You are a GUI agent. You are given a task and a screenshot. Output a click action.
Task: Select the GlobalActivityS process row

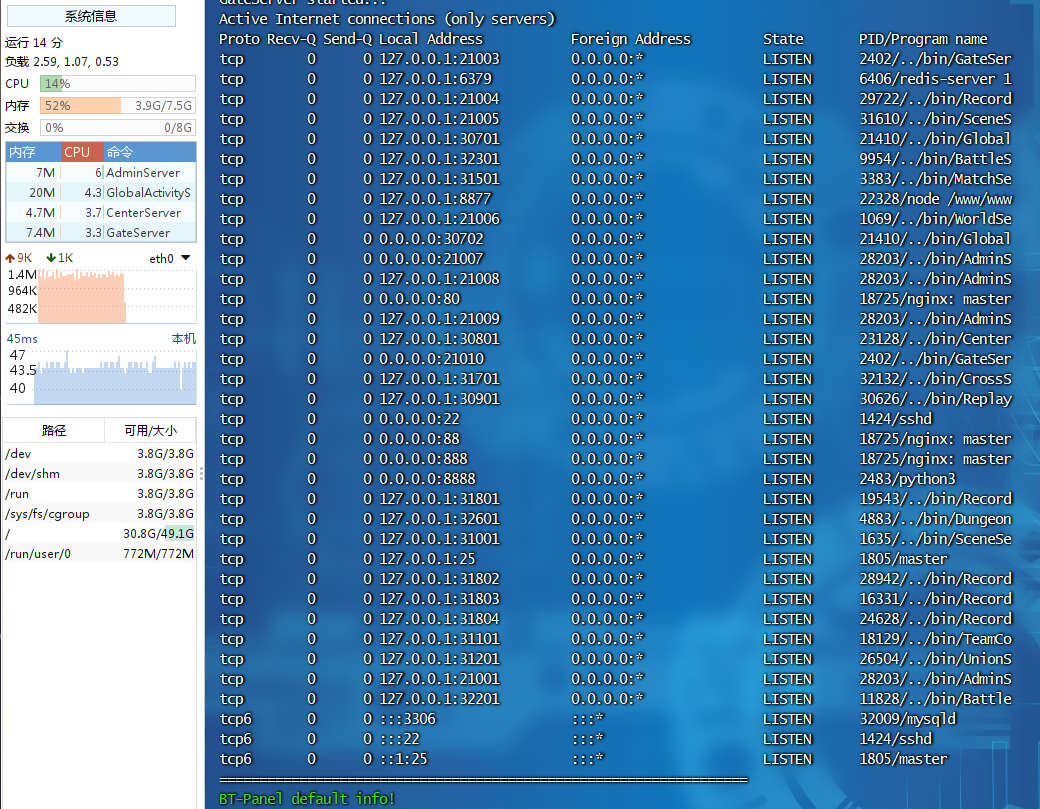(101, 192)
